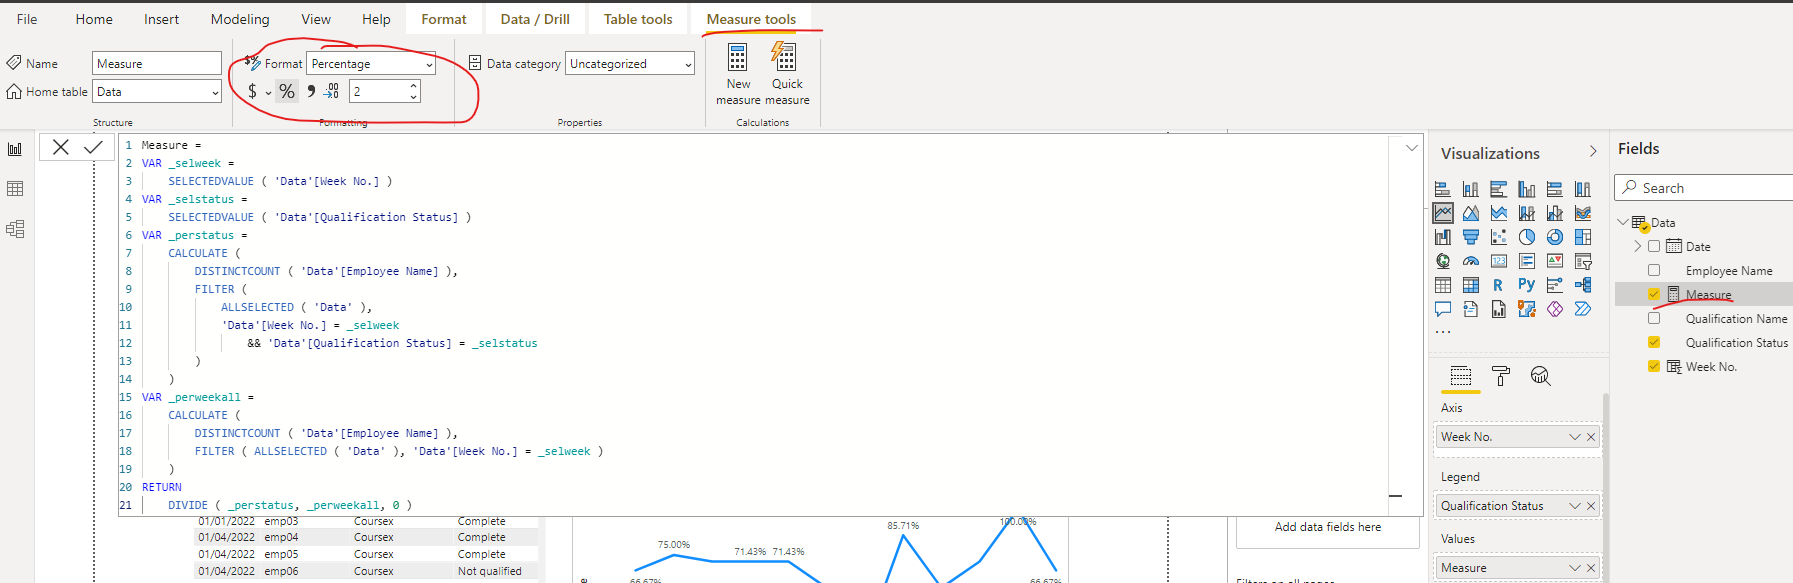The image size is (1793, 583).
Task: Remove Qualification Status from Legend
Action: [1591, 506]
